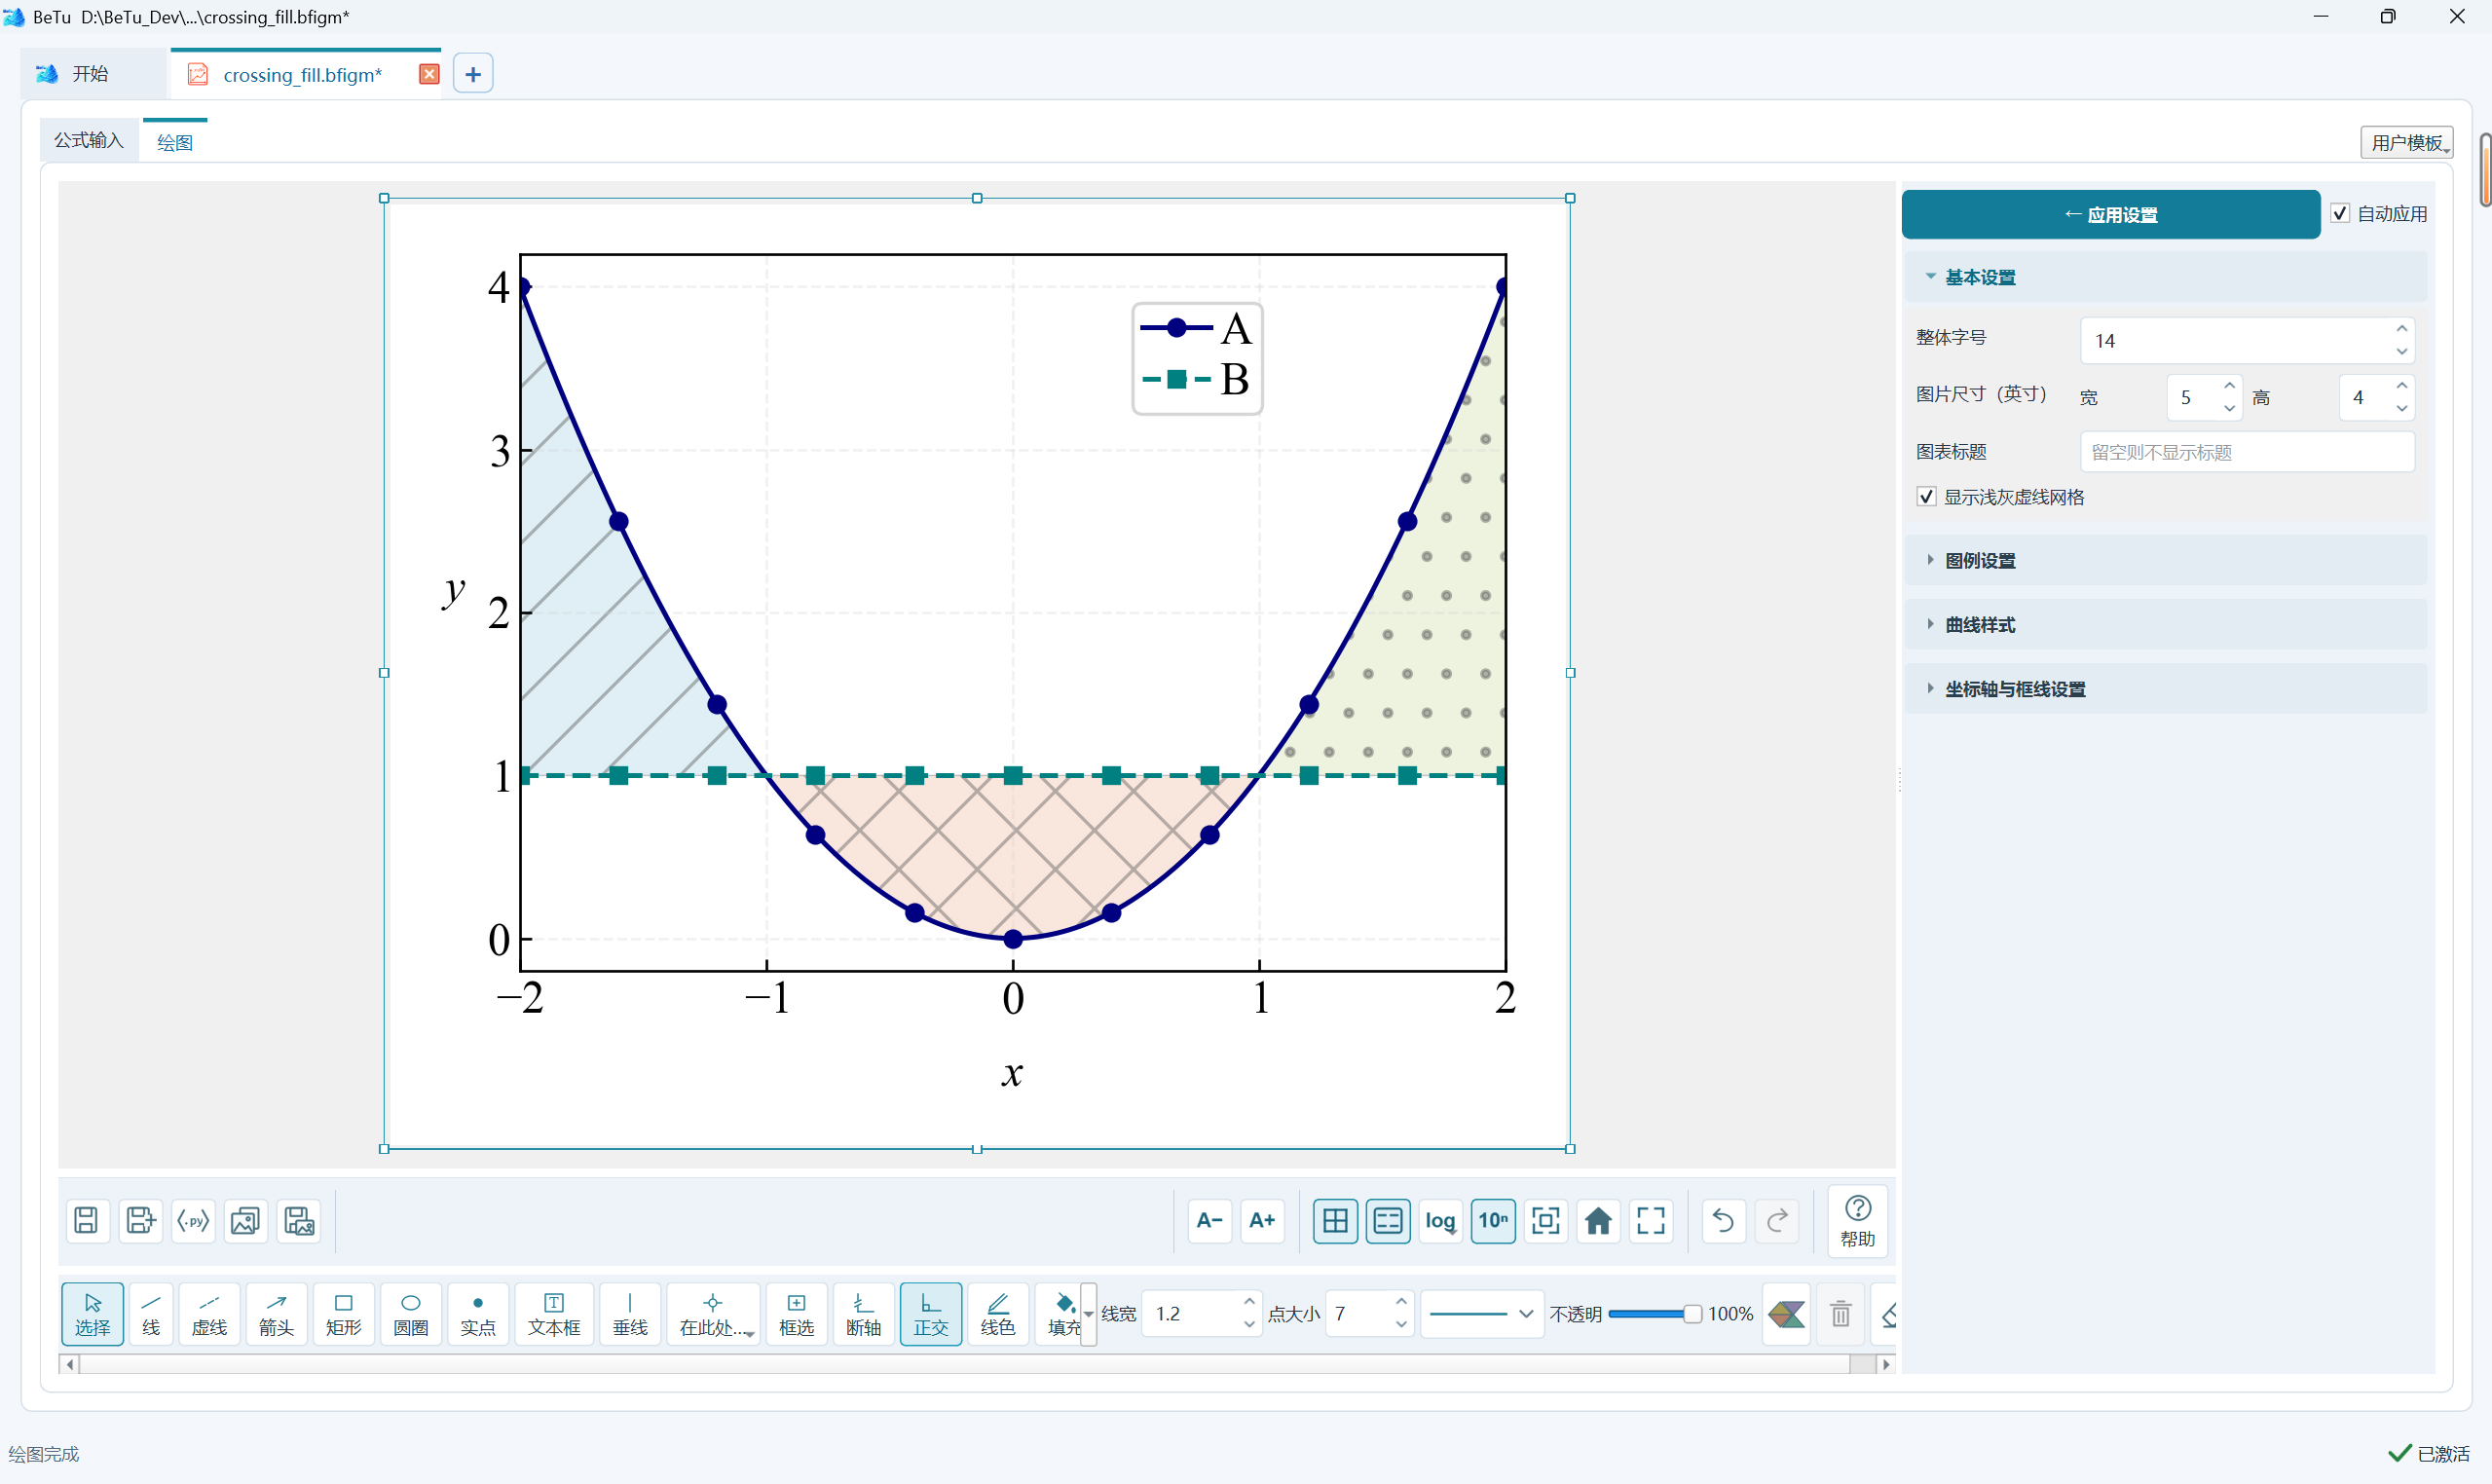Add a new tab with plus button

click(x=473, y=74)
